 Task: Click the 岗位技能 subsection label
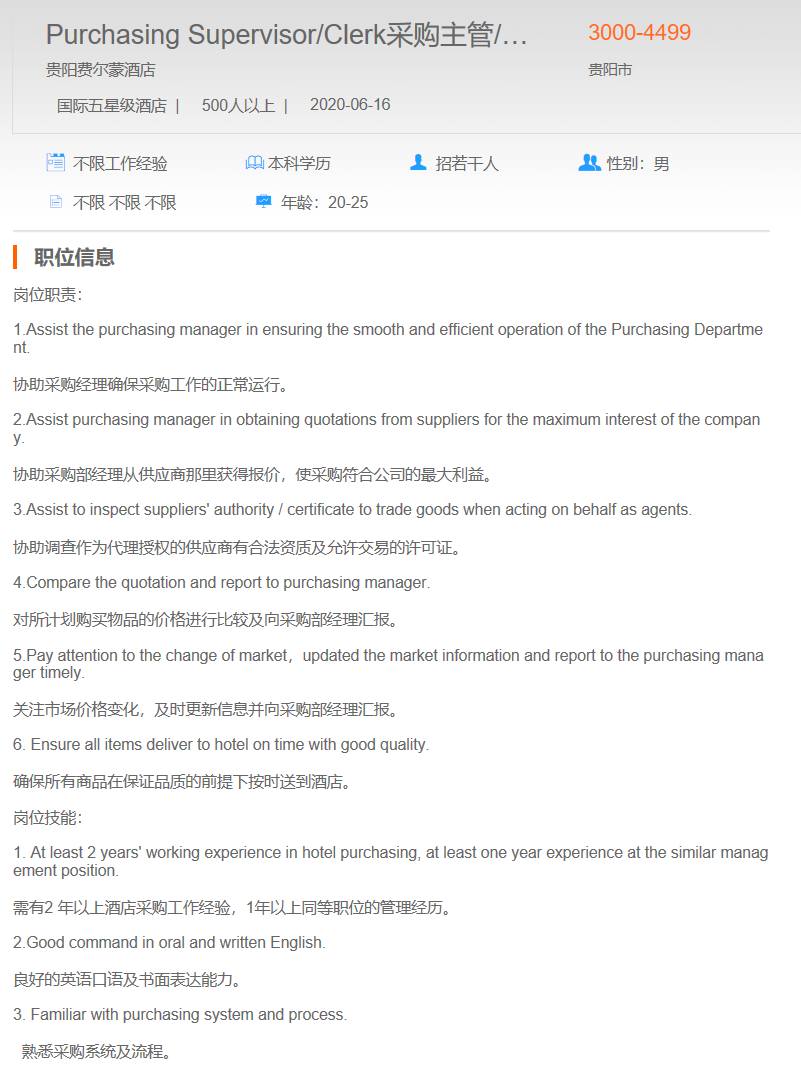[47, 818]
